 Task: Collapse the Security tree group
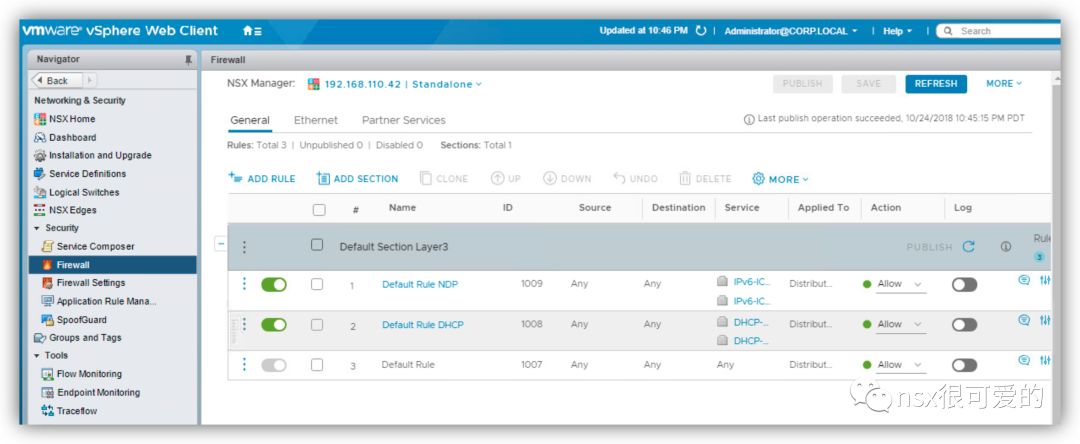coord(37,228)
